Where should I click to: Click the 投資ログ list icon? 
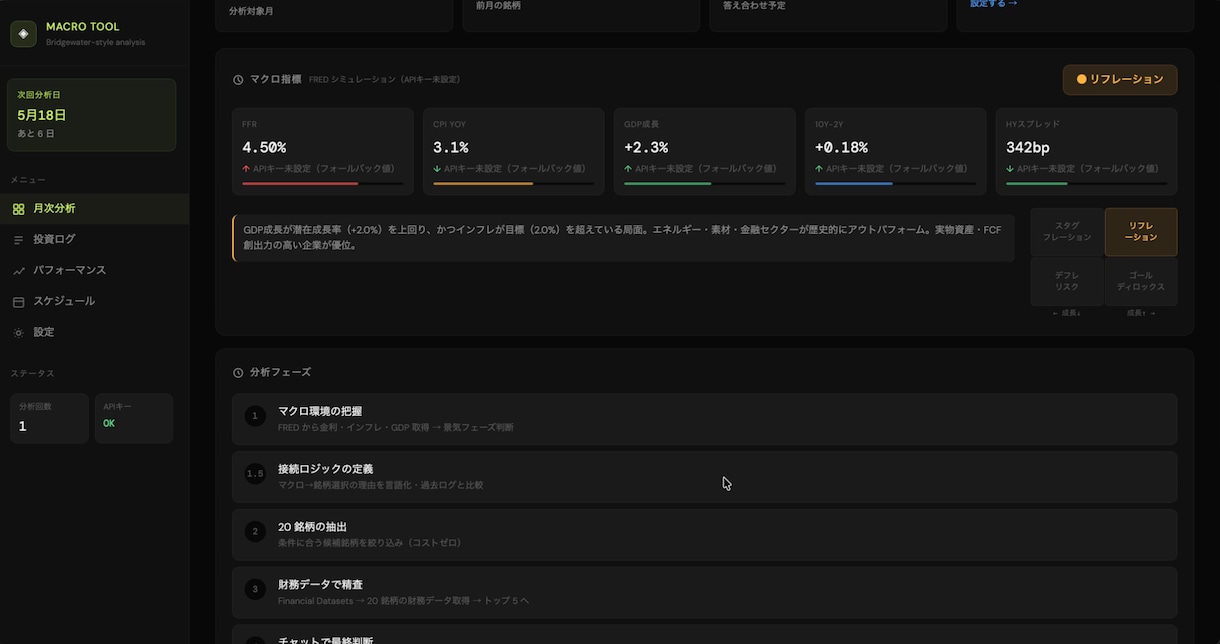(x=18, y=240)
